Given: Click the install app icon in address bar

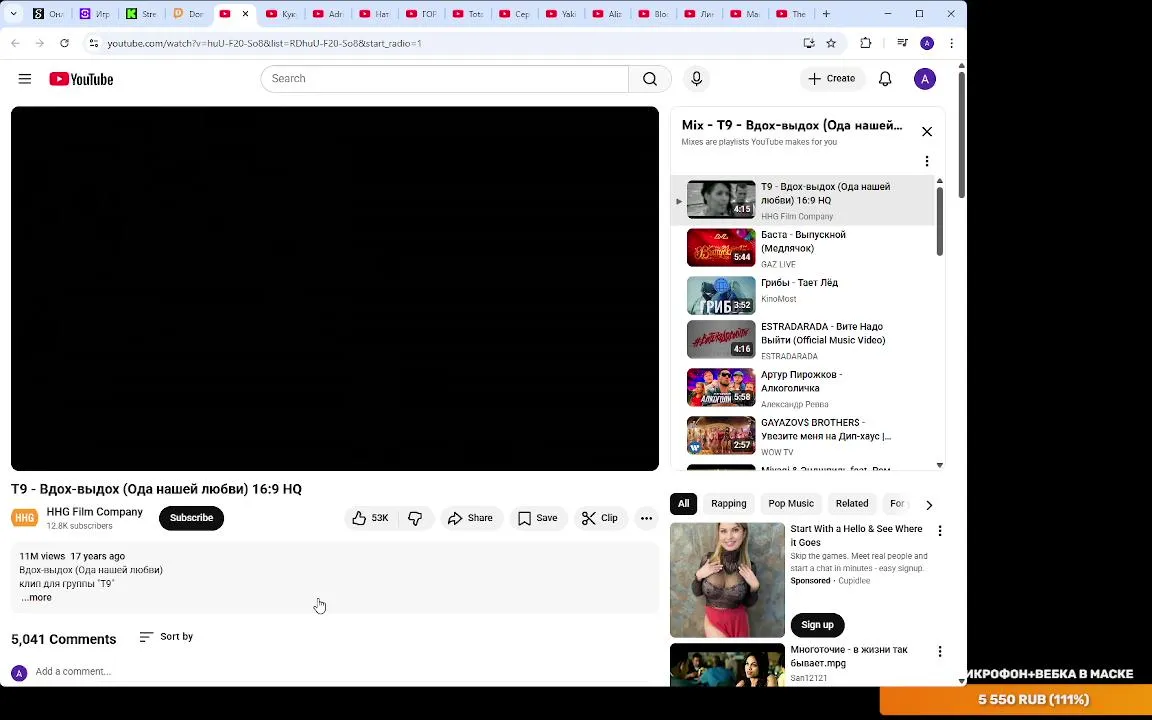Looking at the screenshot, I should [x=809, y=43].
